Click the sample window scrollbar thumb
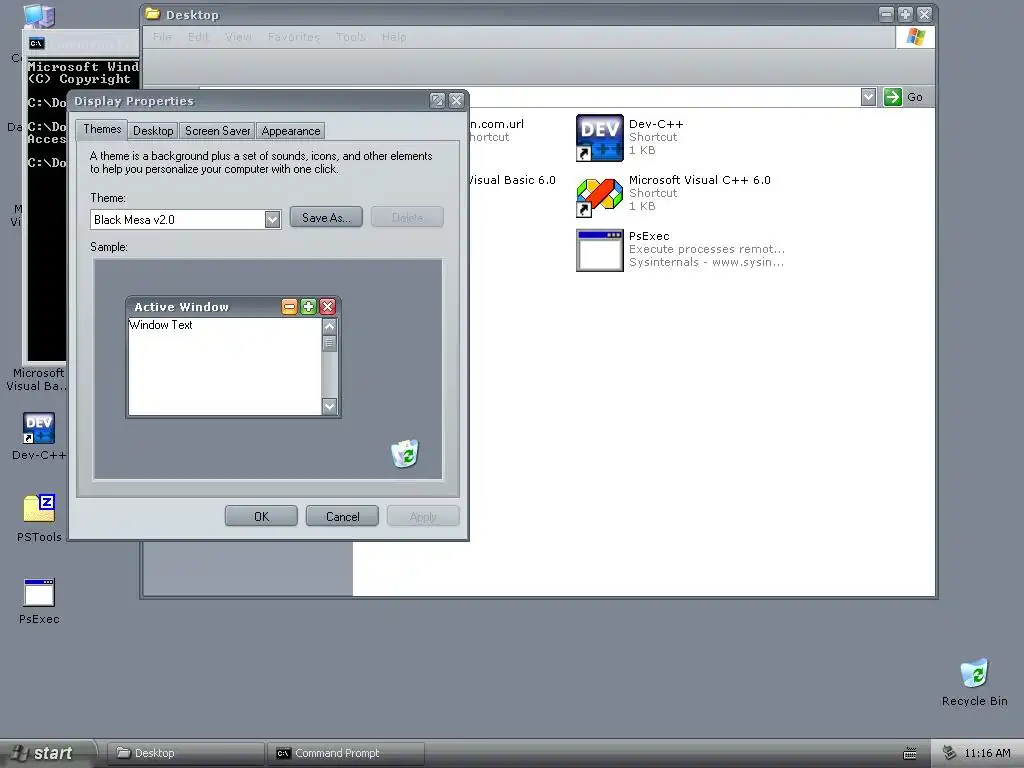 (329, 343)
